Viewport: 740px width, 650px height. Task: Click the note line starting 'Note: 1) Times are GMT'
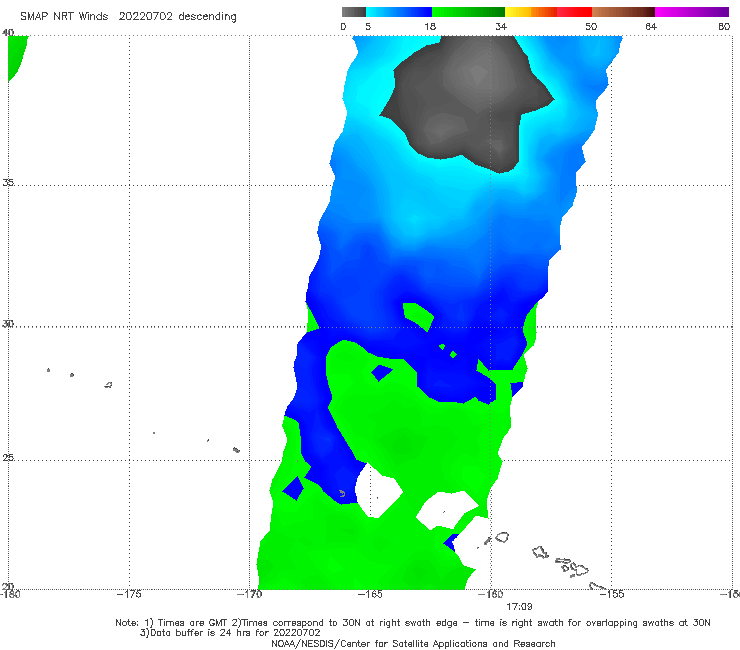[413, 623]
